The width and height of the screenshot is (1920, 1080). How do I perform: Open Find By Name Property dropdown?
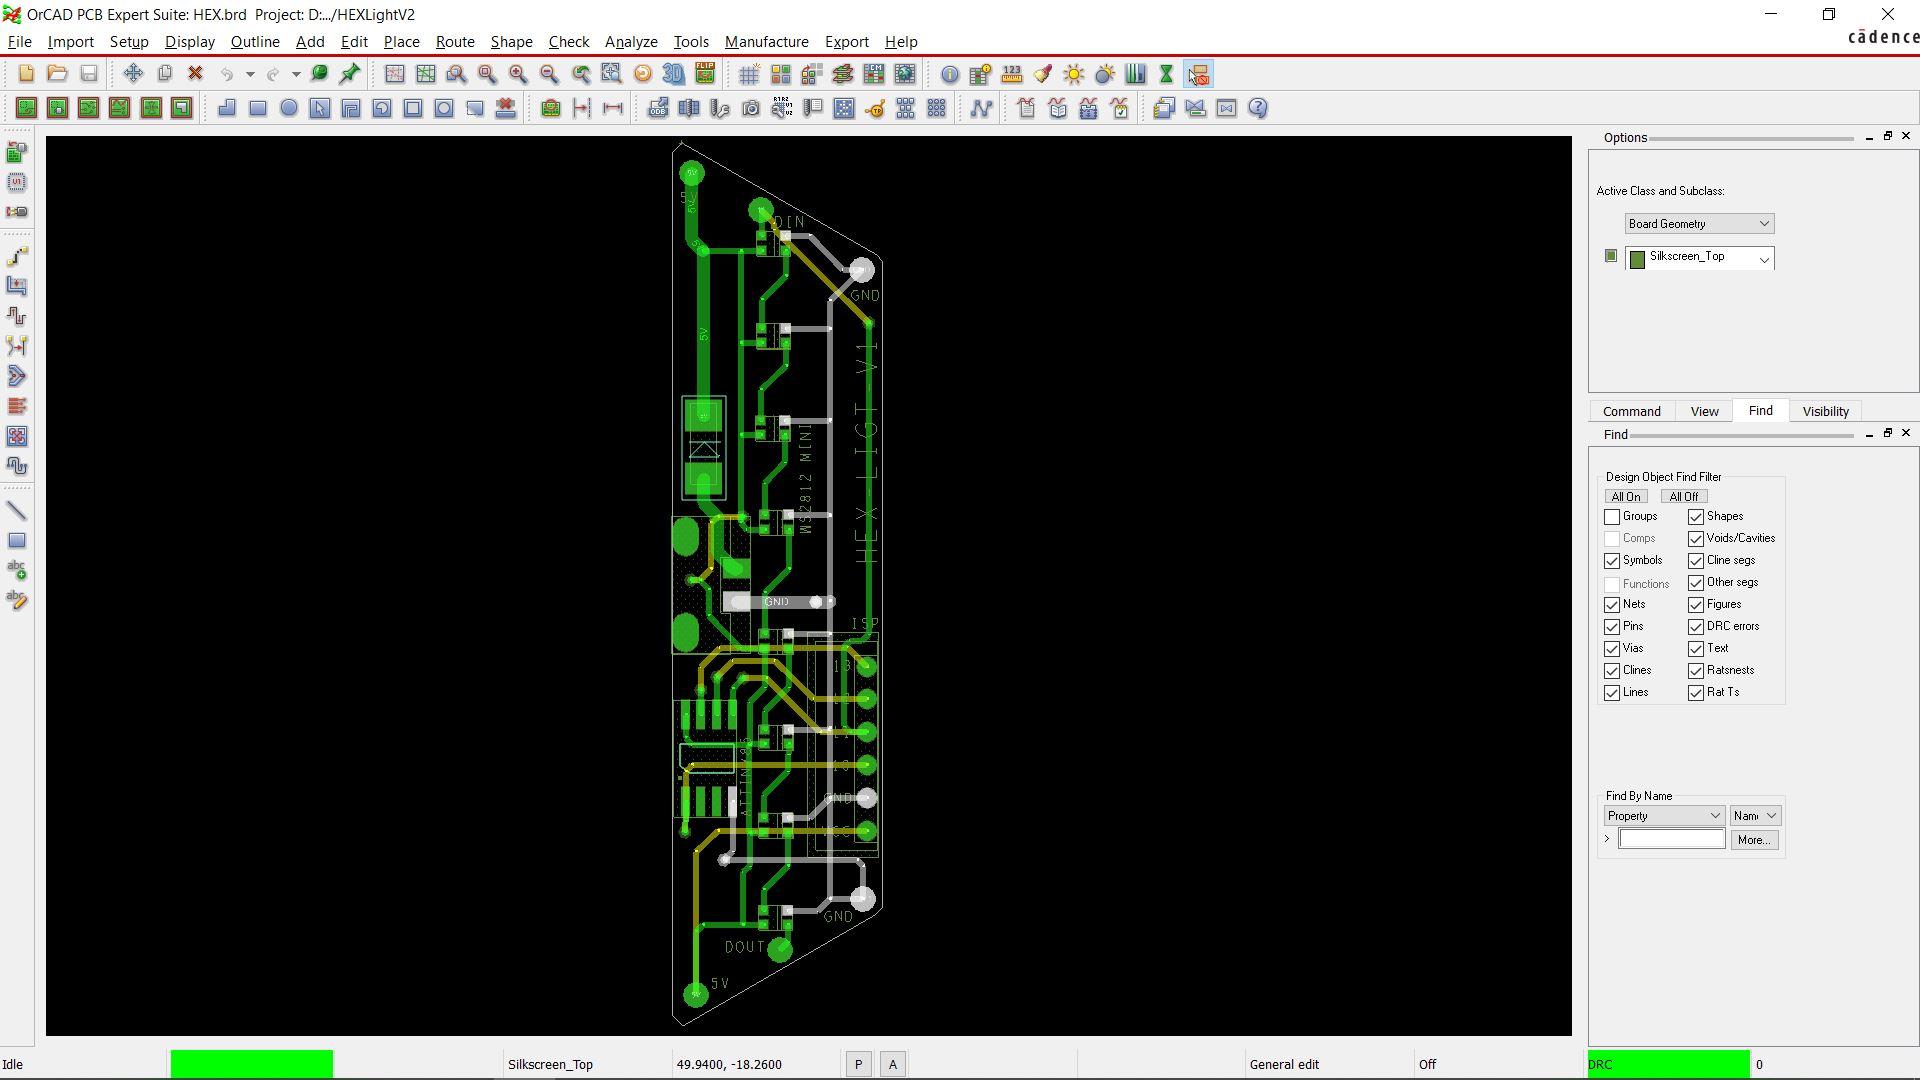1664,816
